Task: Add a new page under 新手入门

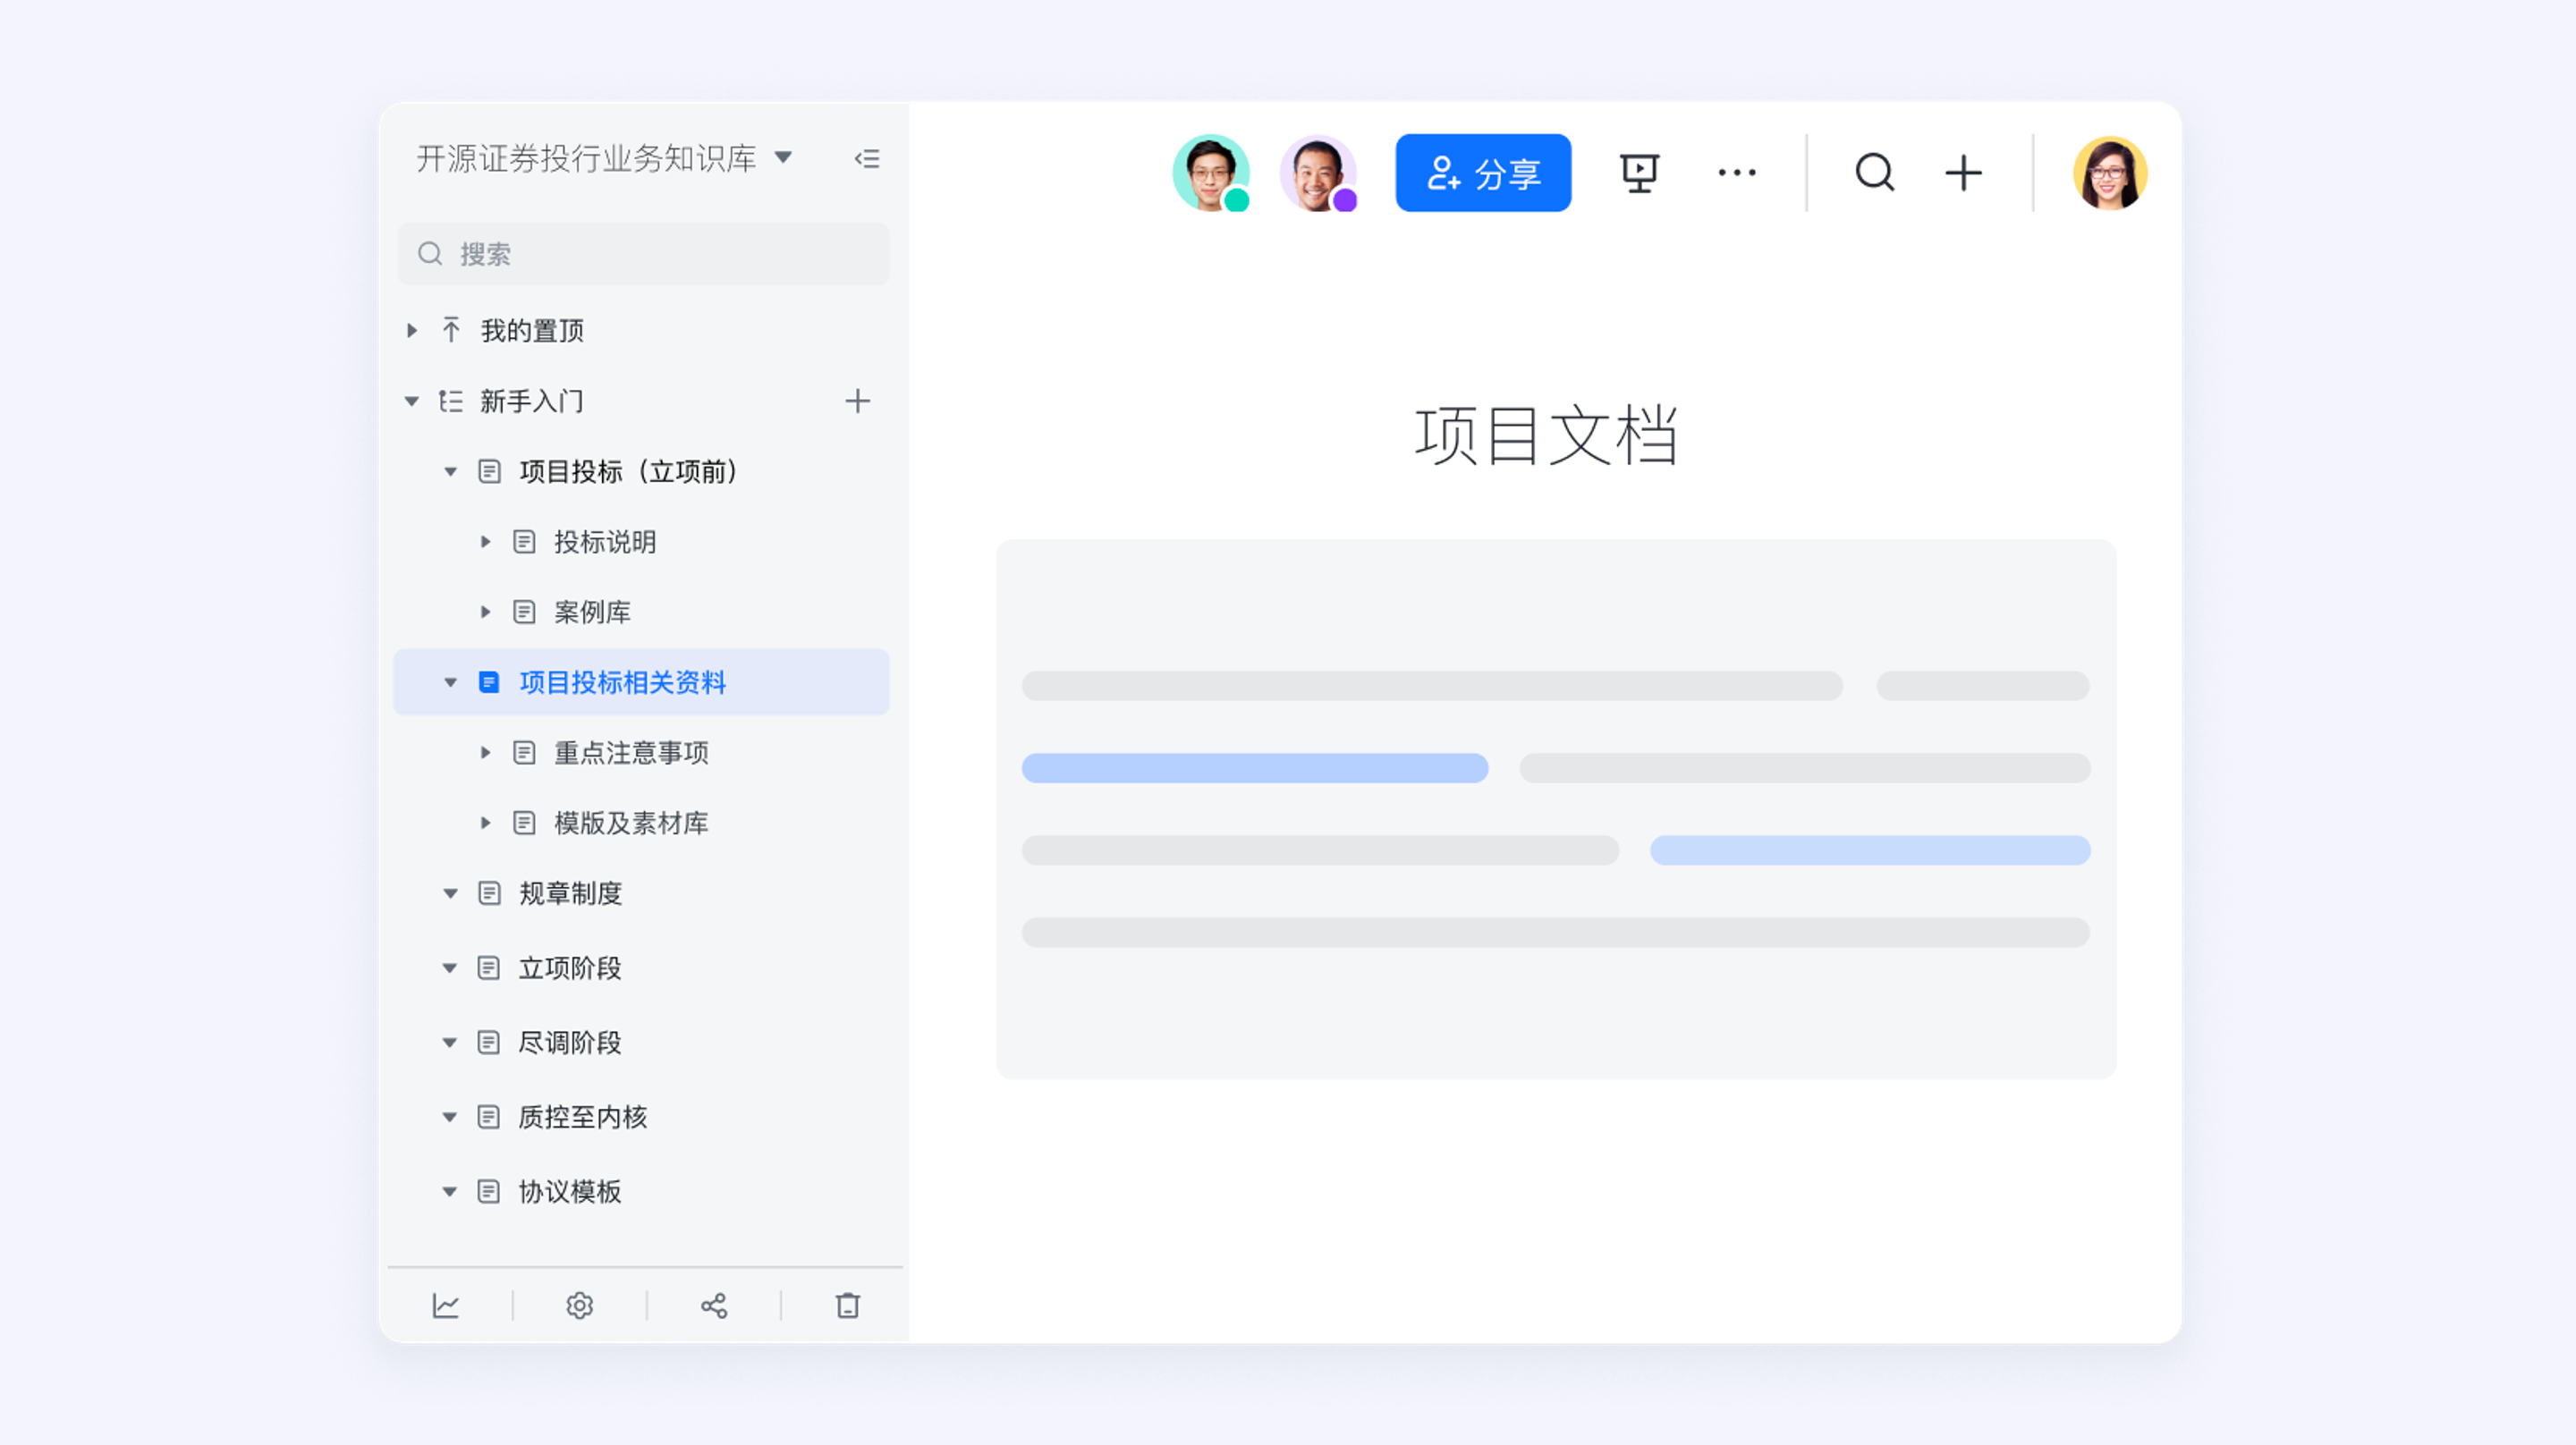Action: tap(857, 401)
